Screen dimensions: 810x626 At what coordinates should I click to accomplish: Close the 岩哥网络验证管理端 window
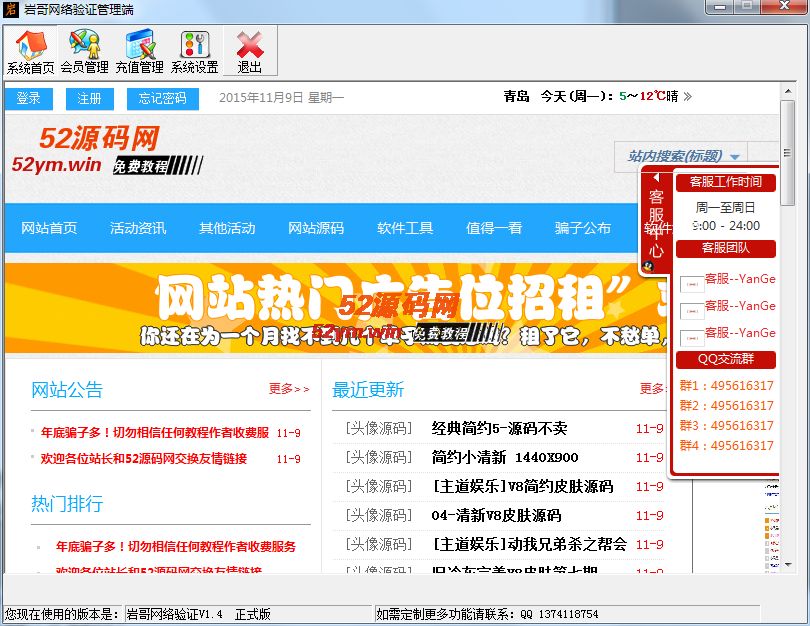coord(785,6)
